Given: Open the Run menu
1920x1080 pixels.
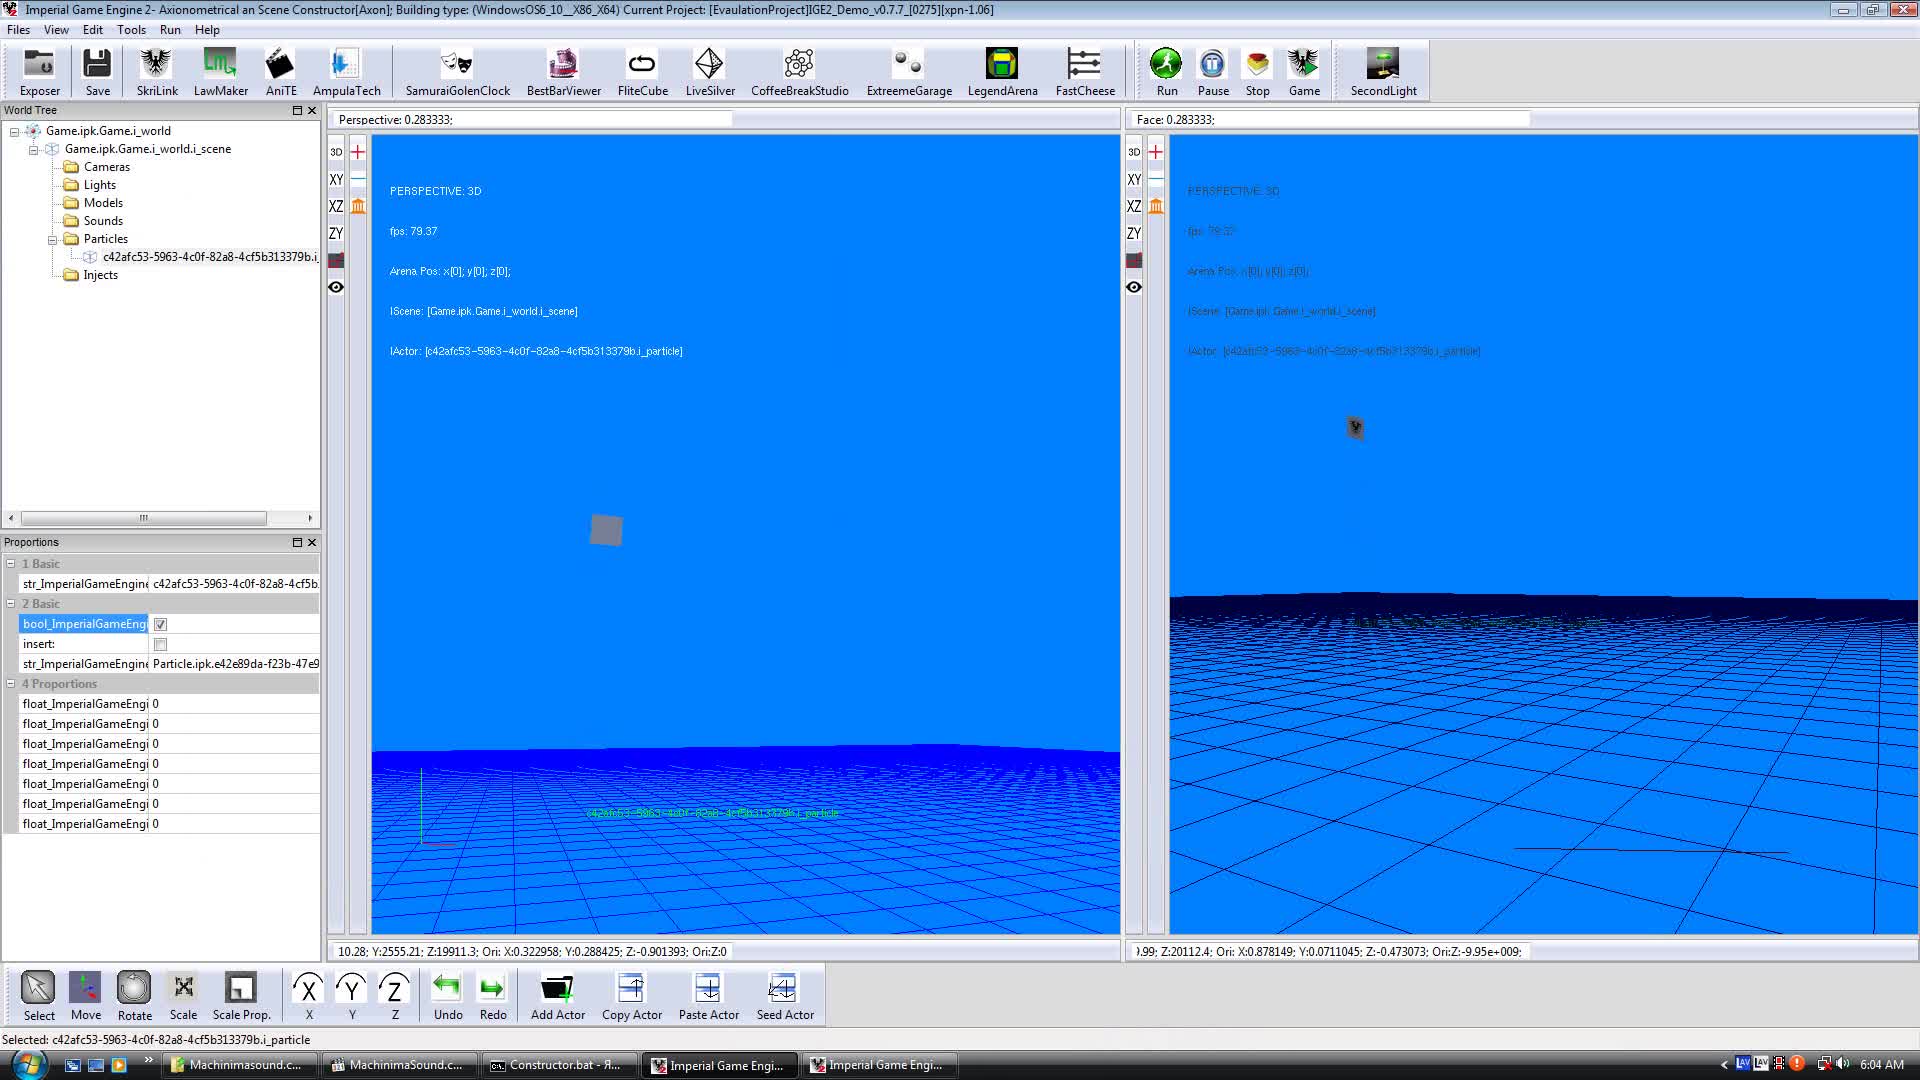Looking at the screenshot, I should [169, 29].
